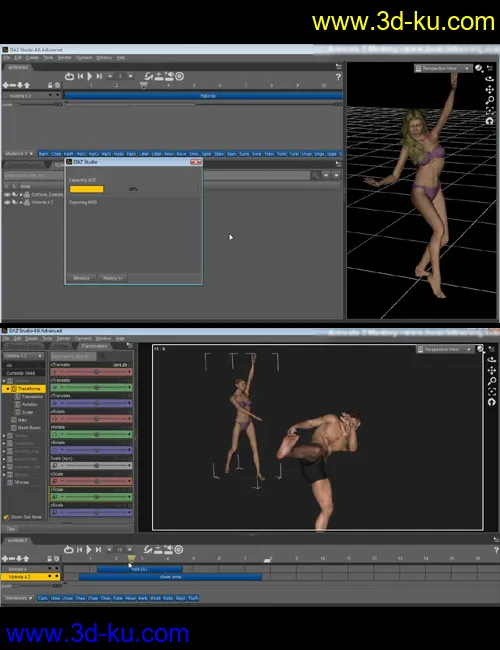Screen dimensions: 500x650
Task: Add track plus icon in upper aniMate2
Action: pyautogui.click(x=5, y=85)
